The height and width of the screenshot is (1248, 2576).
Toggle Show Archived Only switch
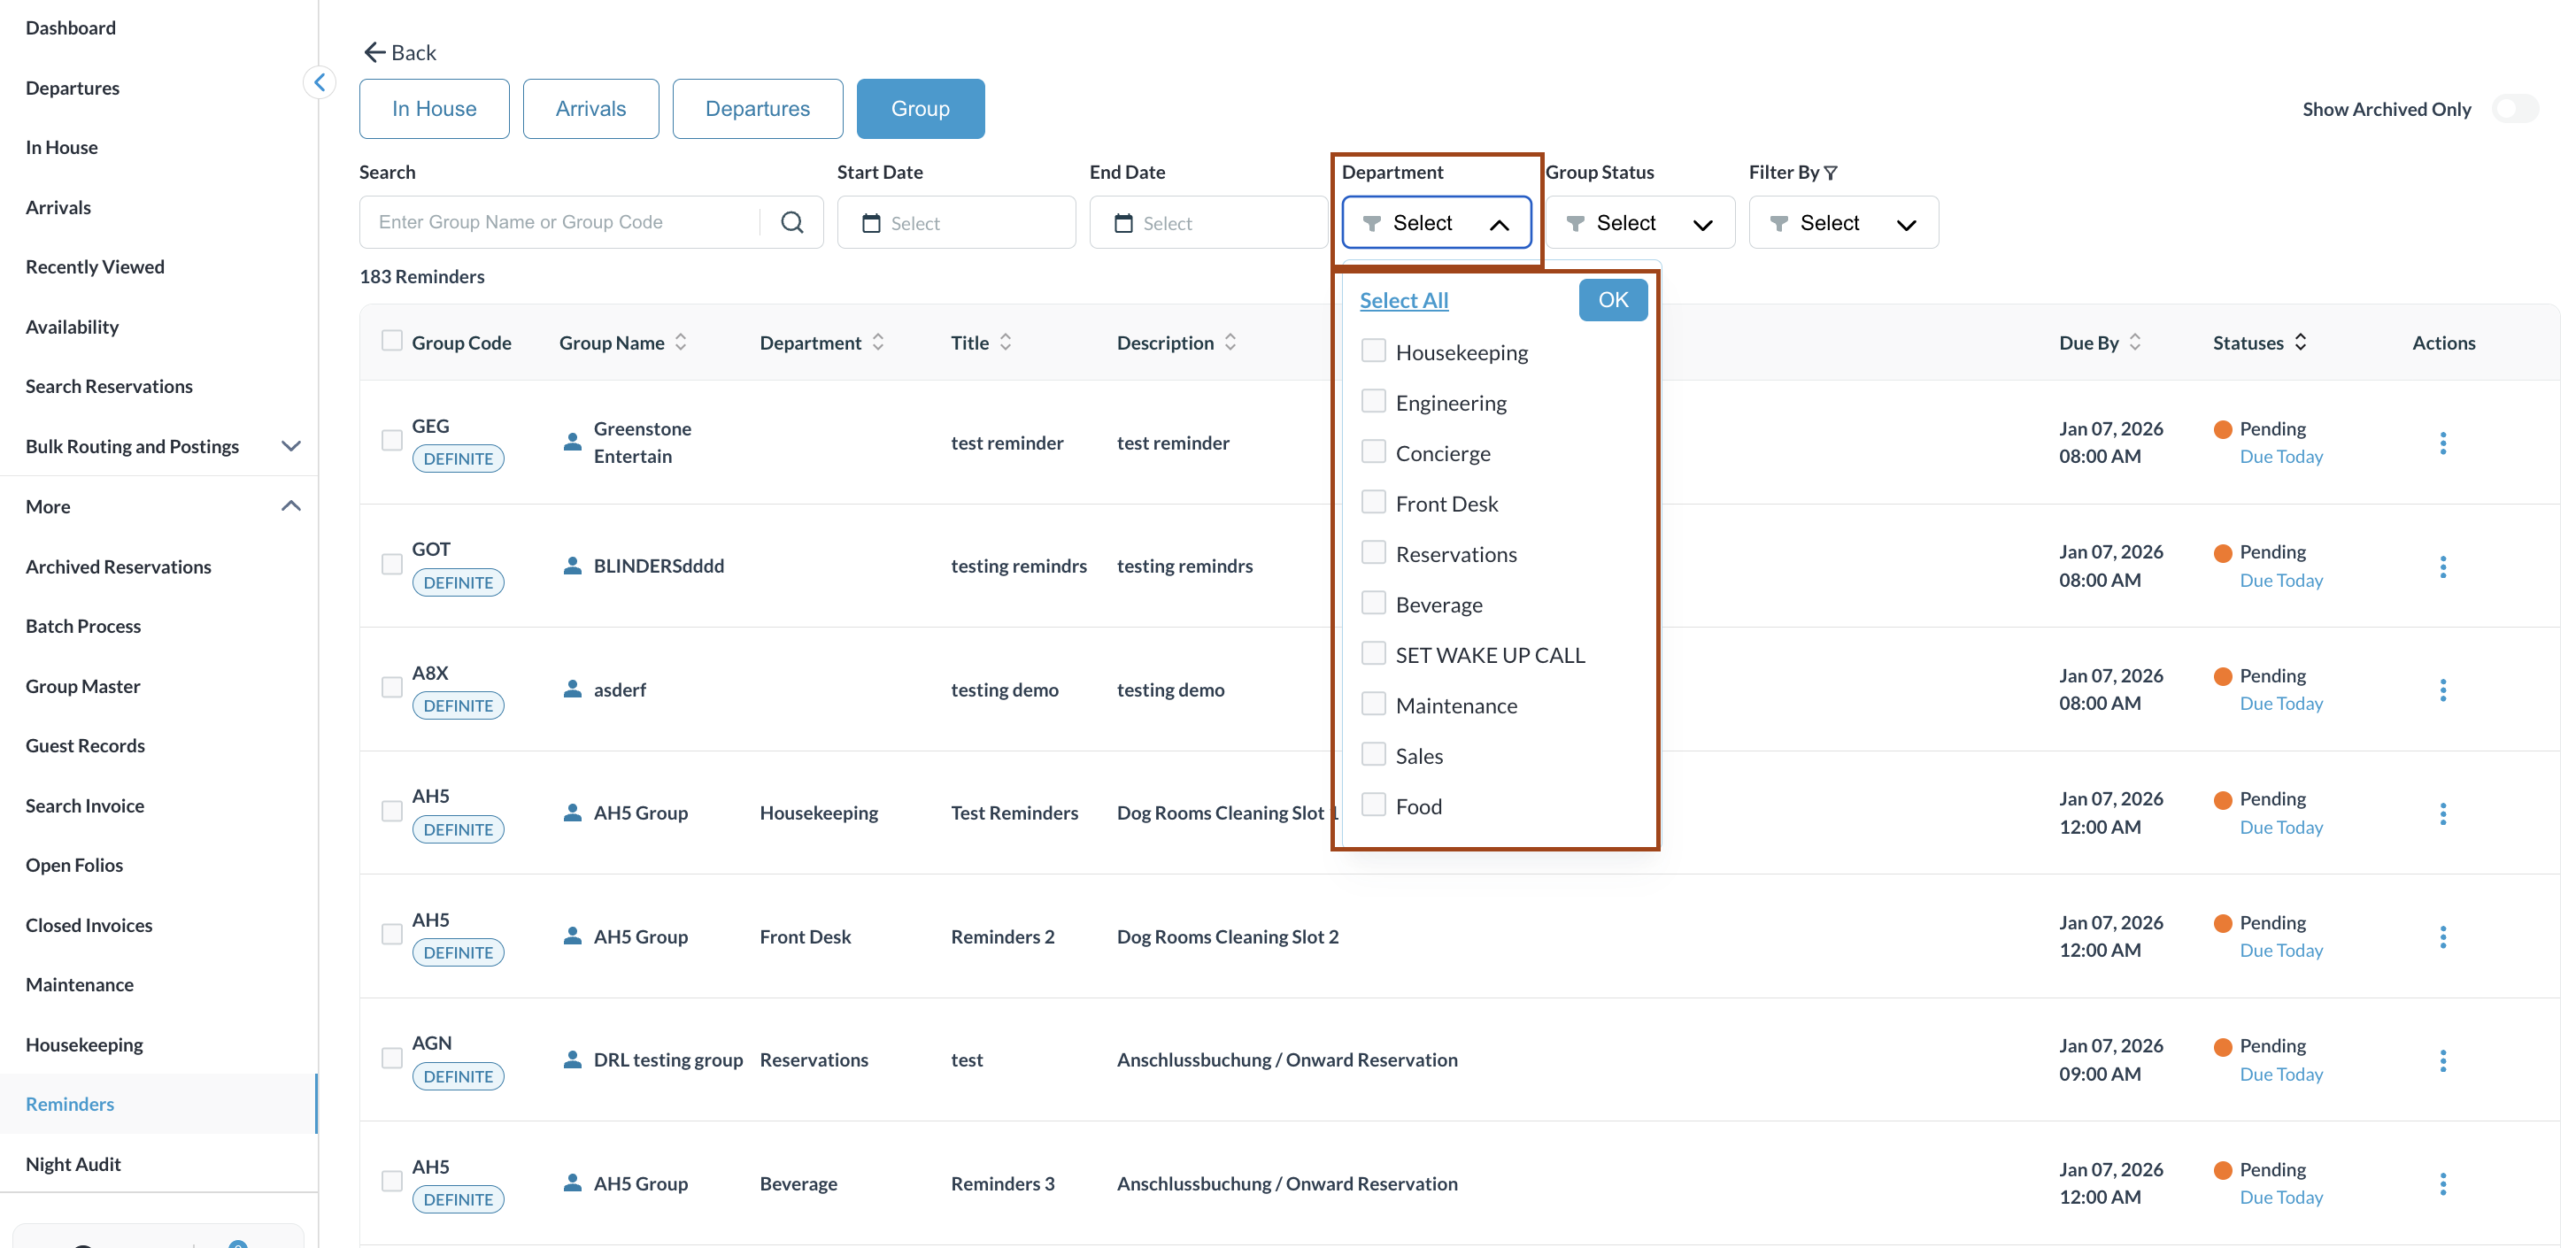tap(2514, 109)
